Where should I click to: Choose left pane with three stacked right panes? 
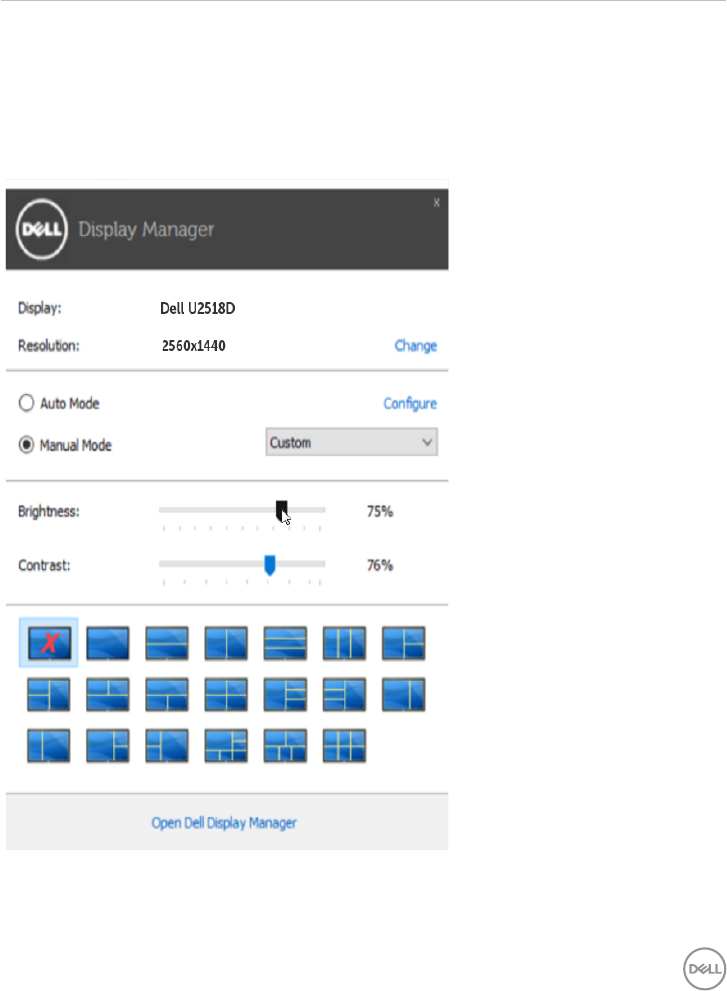click(285, 695)
